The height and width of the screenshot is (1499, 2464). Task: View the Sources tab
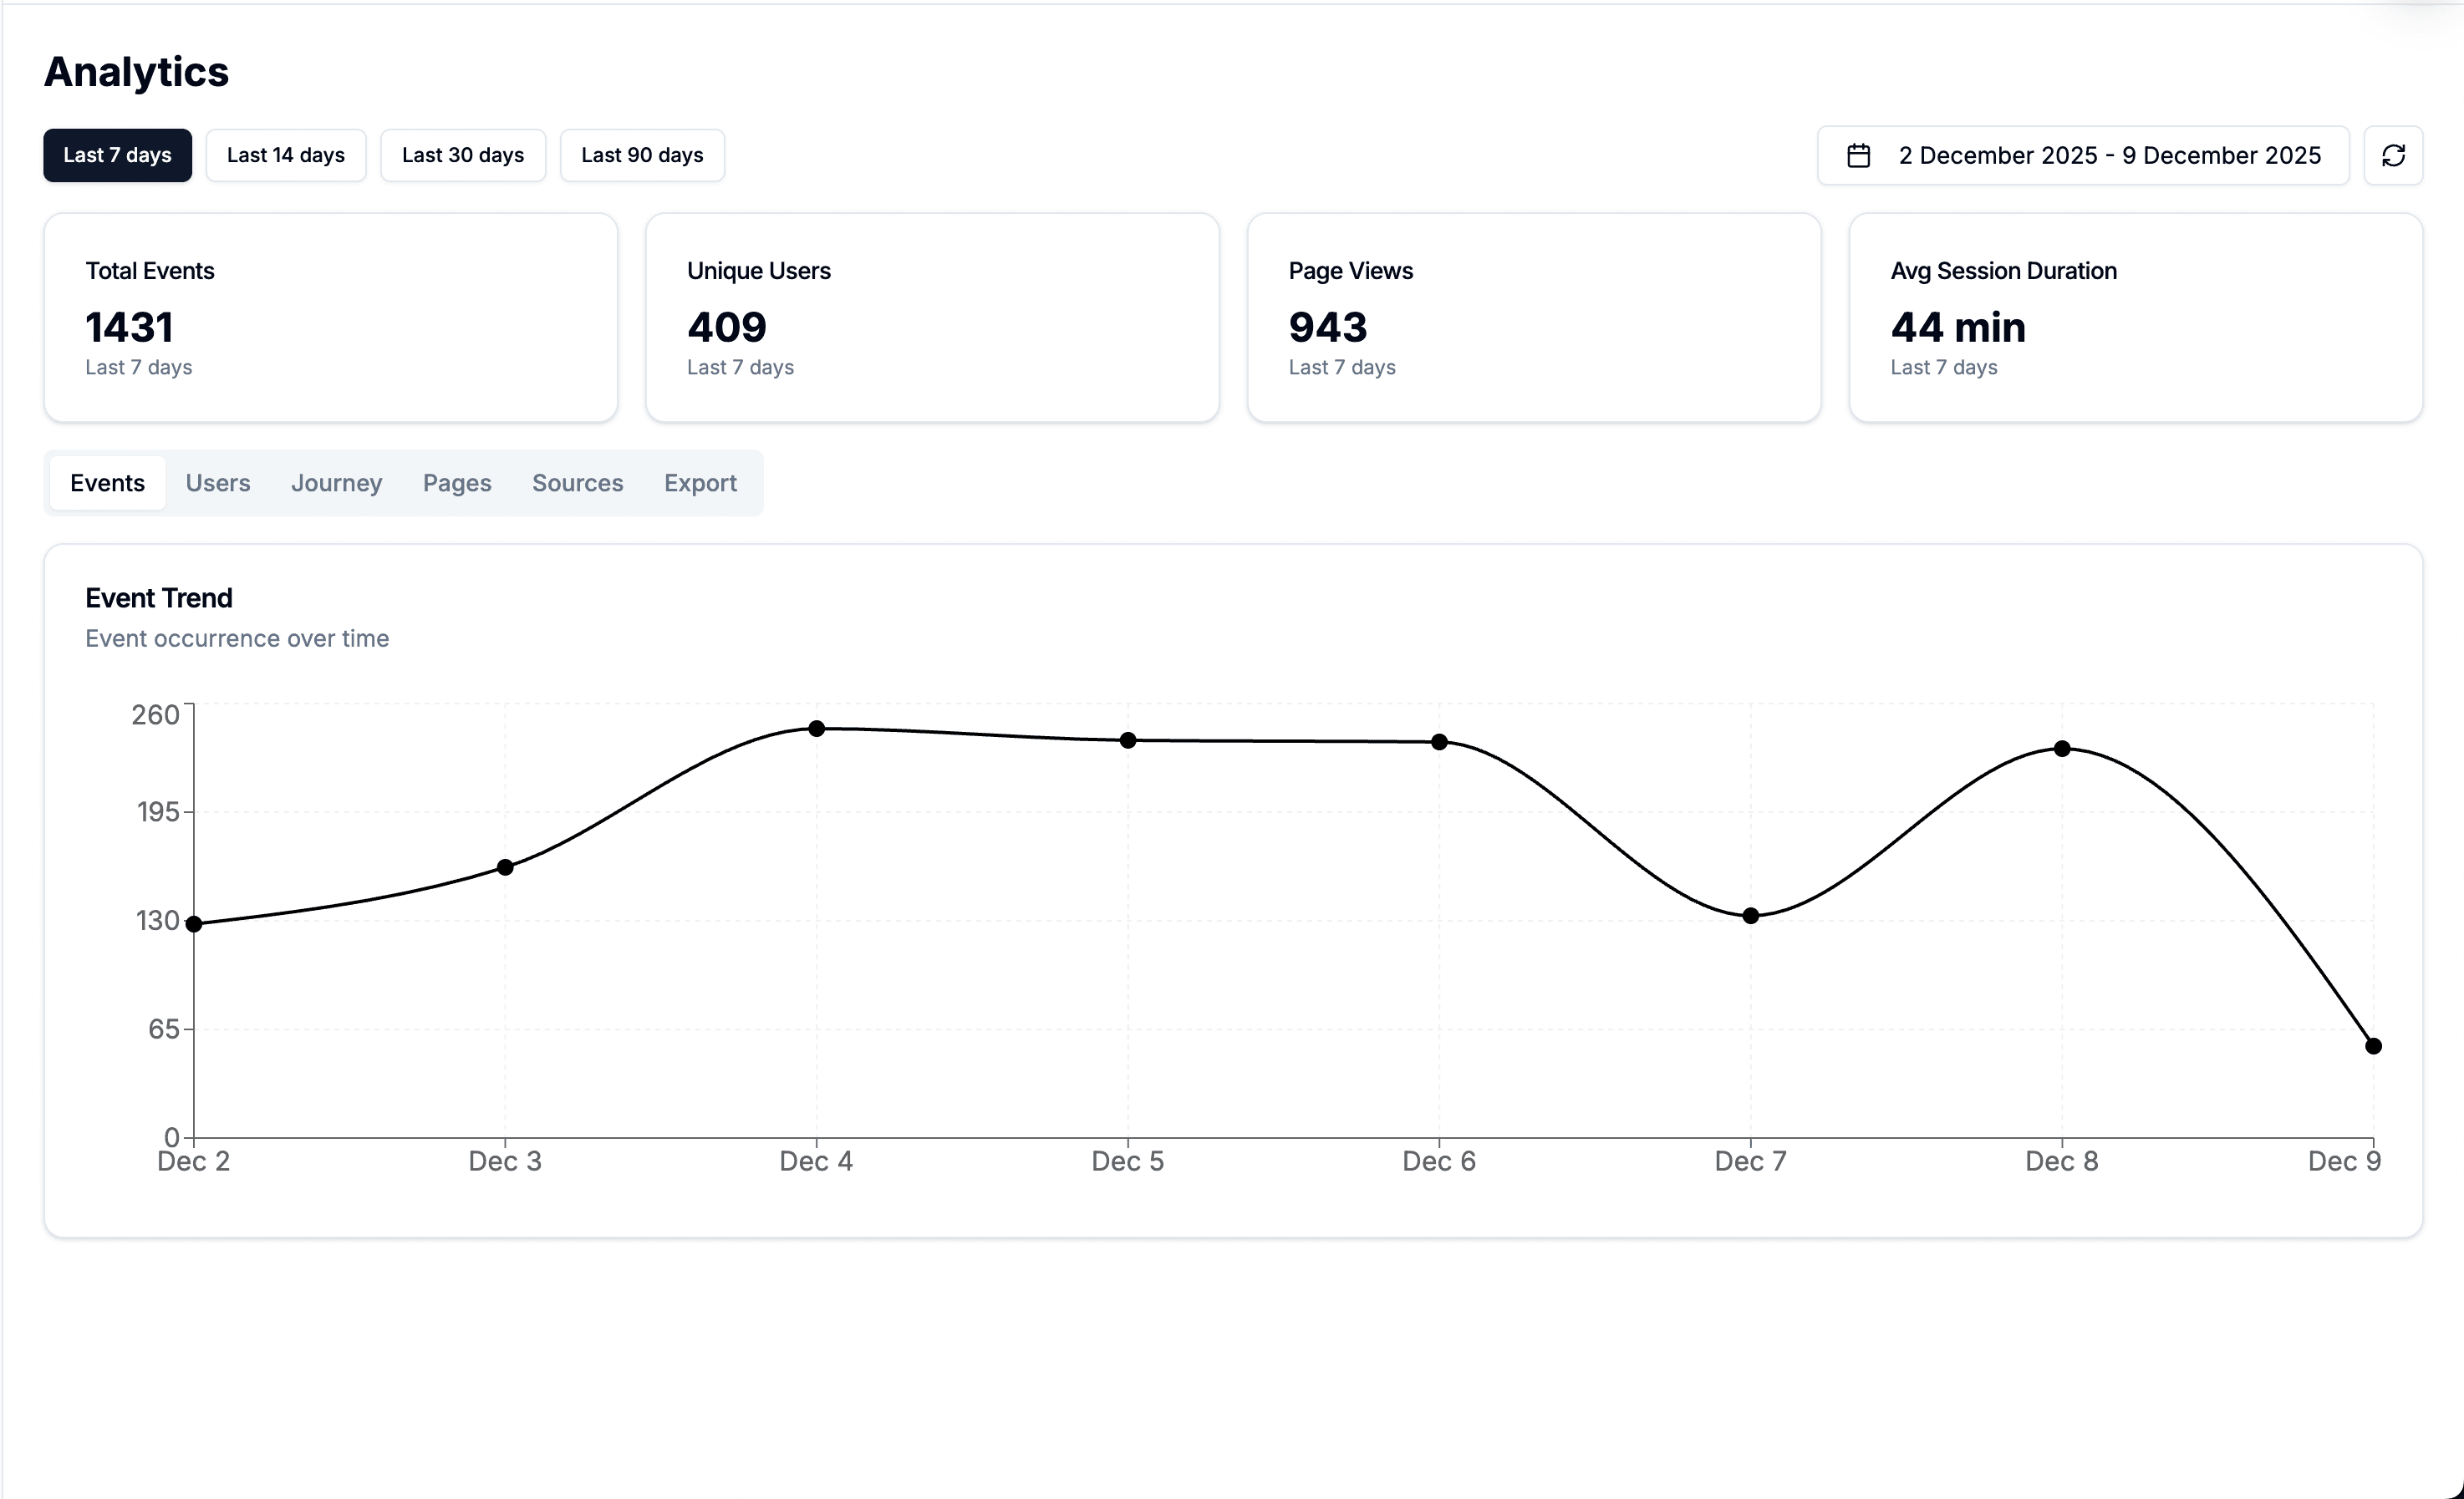(577, 483)
